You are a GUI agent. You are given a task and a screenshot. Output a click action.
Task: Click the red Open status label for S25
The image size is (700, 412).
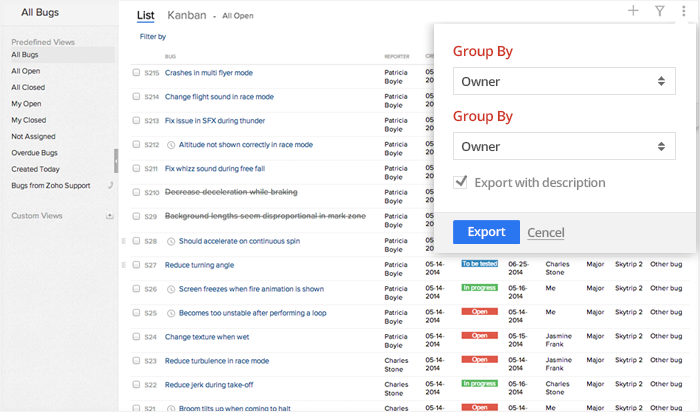point(479,312)
